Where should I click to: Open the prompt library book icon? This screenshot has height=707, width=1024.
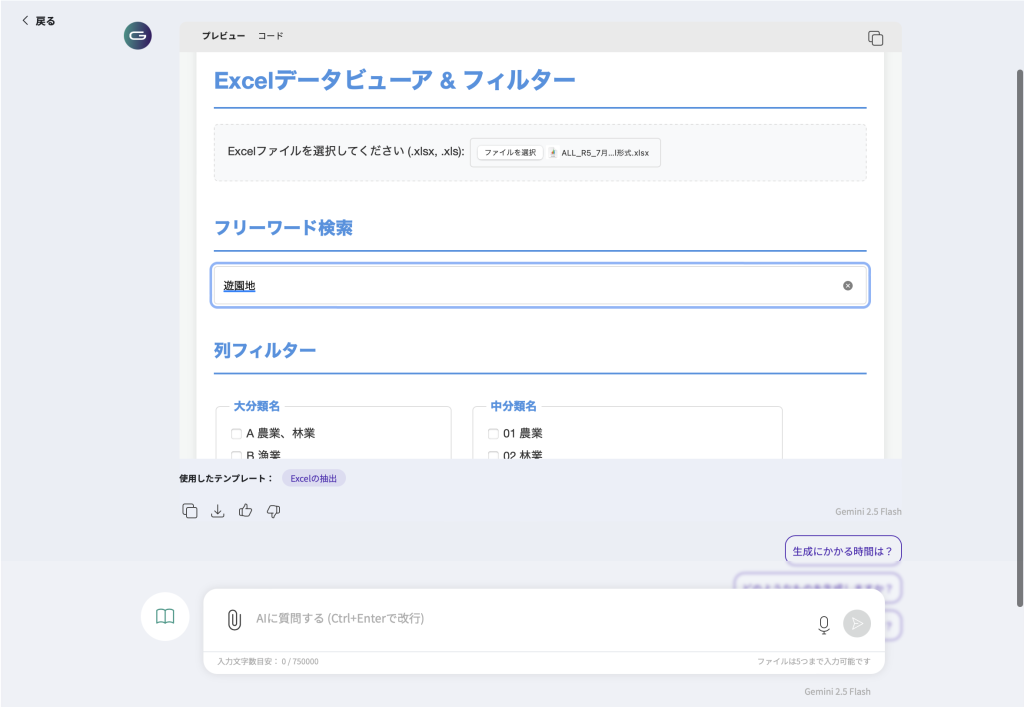tap(165, 617)
